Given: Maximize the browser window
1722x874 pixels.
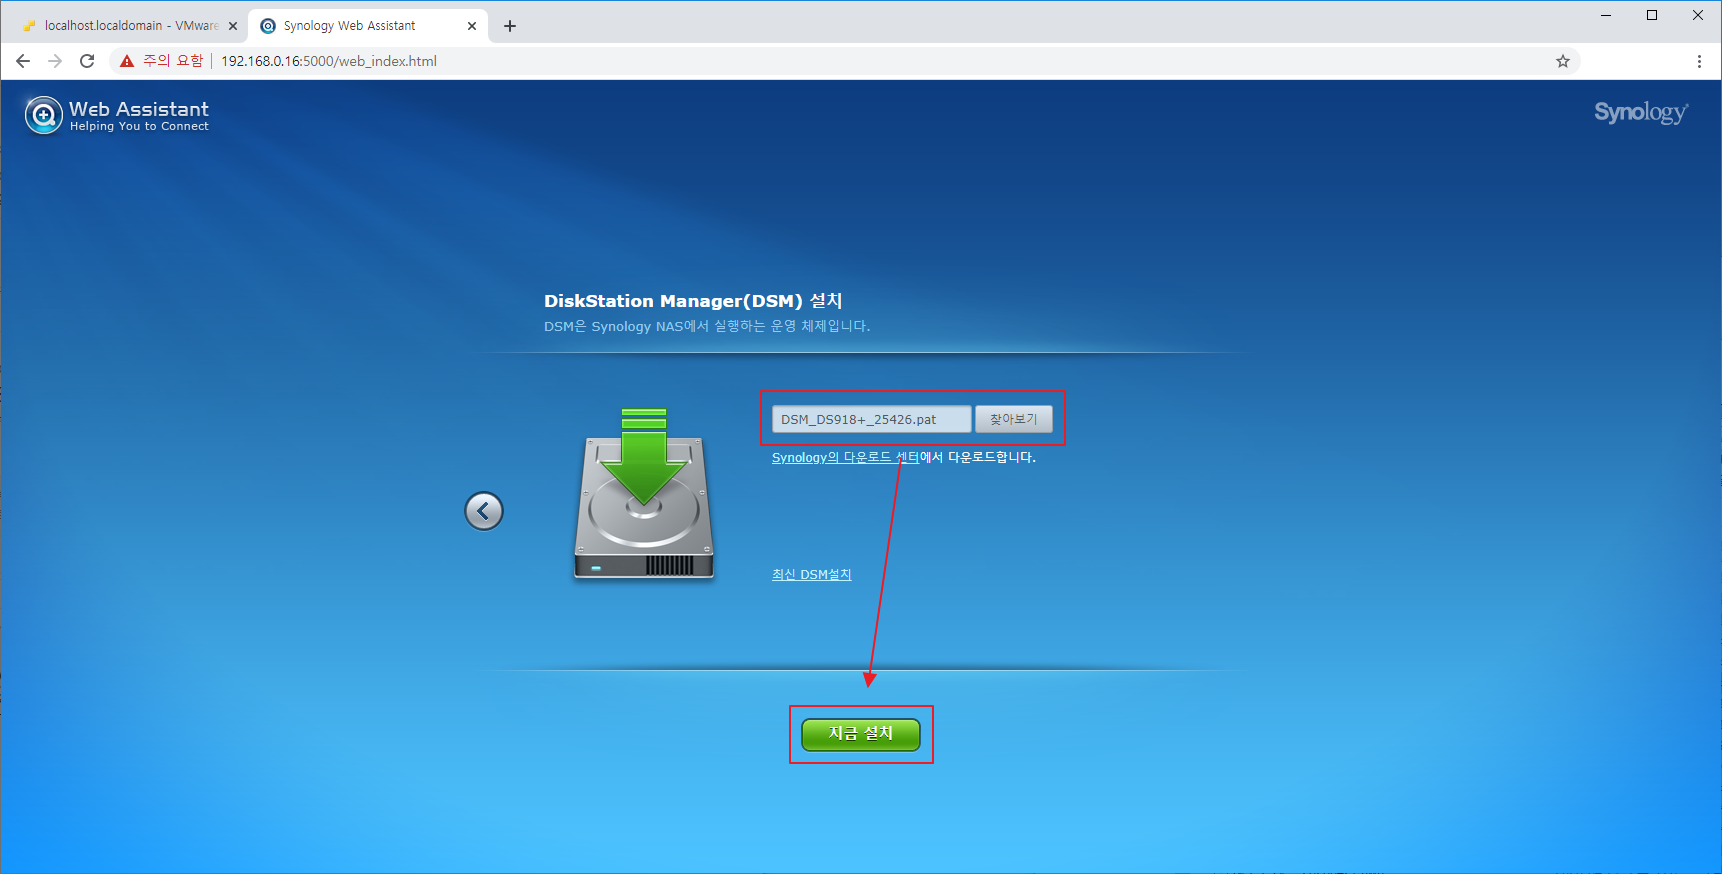Looking at the screenshot, I should pyautogui.click(x=1652, y=15).
